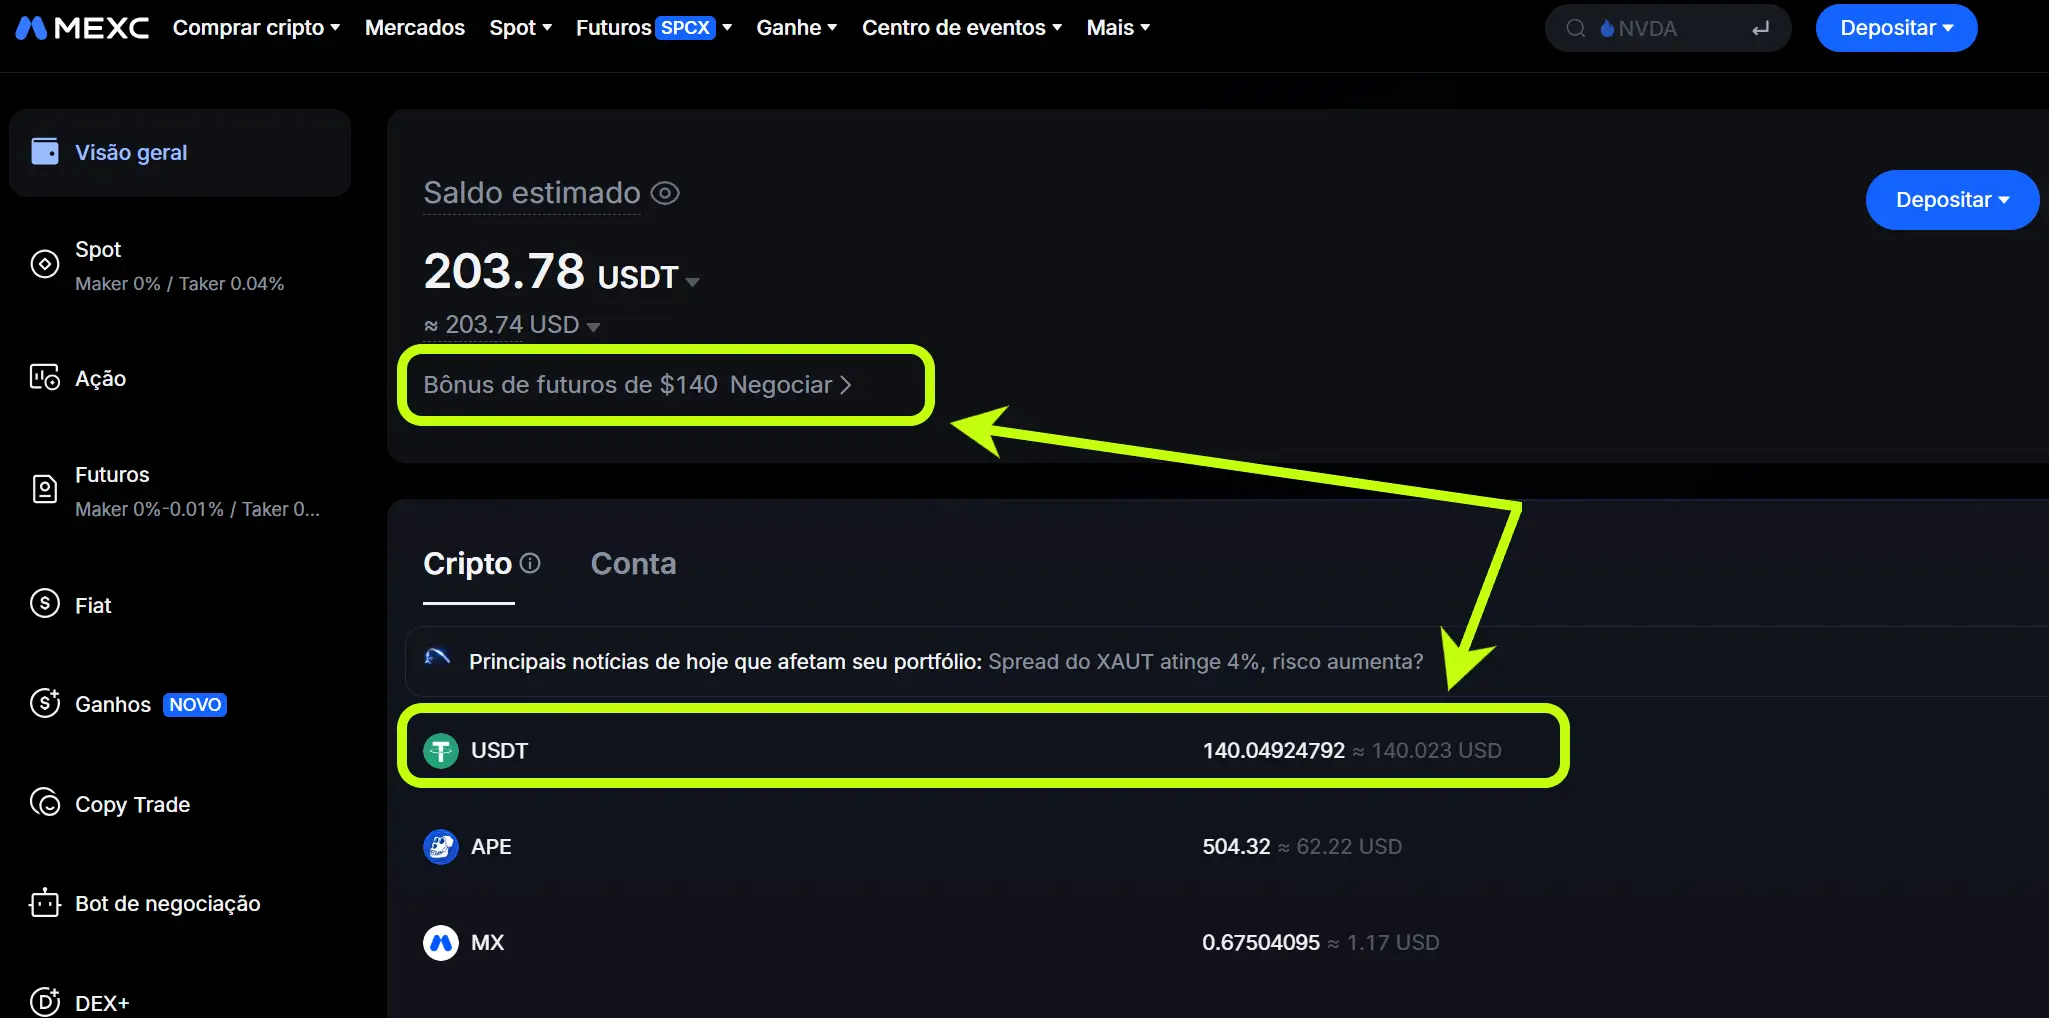Click the Fiat sidebar icon
Screen dimensions: 2049x1018
tap(45, 604)
